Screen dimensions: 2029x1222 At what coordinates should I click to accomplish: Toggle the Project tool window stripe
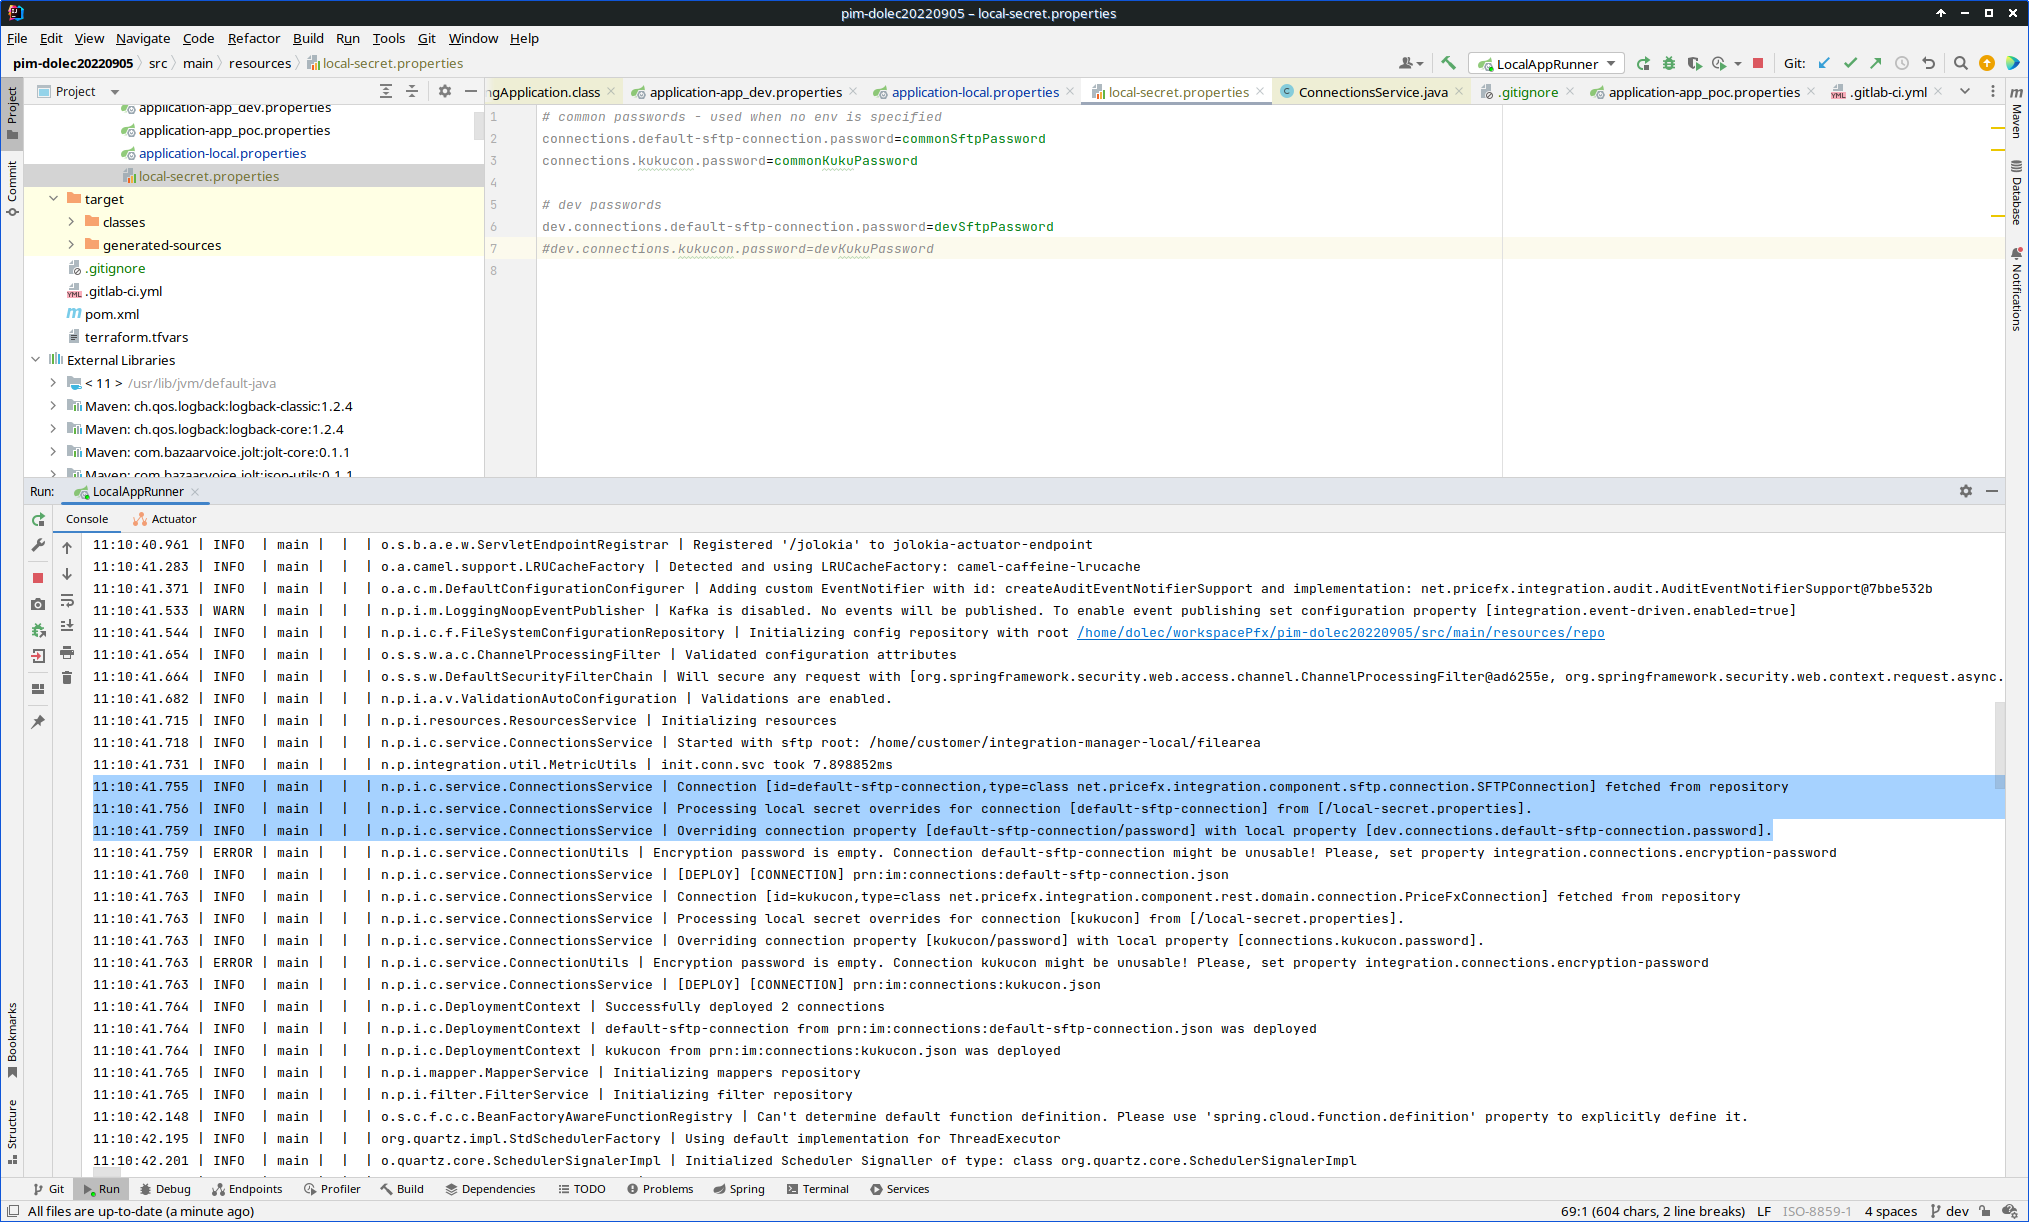click(x=12, y=113)
